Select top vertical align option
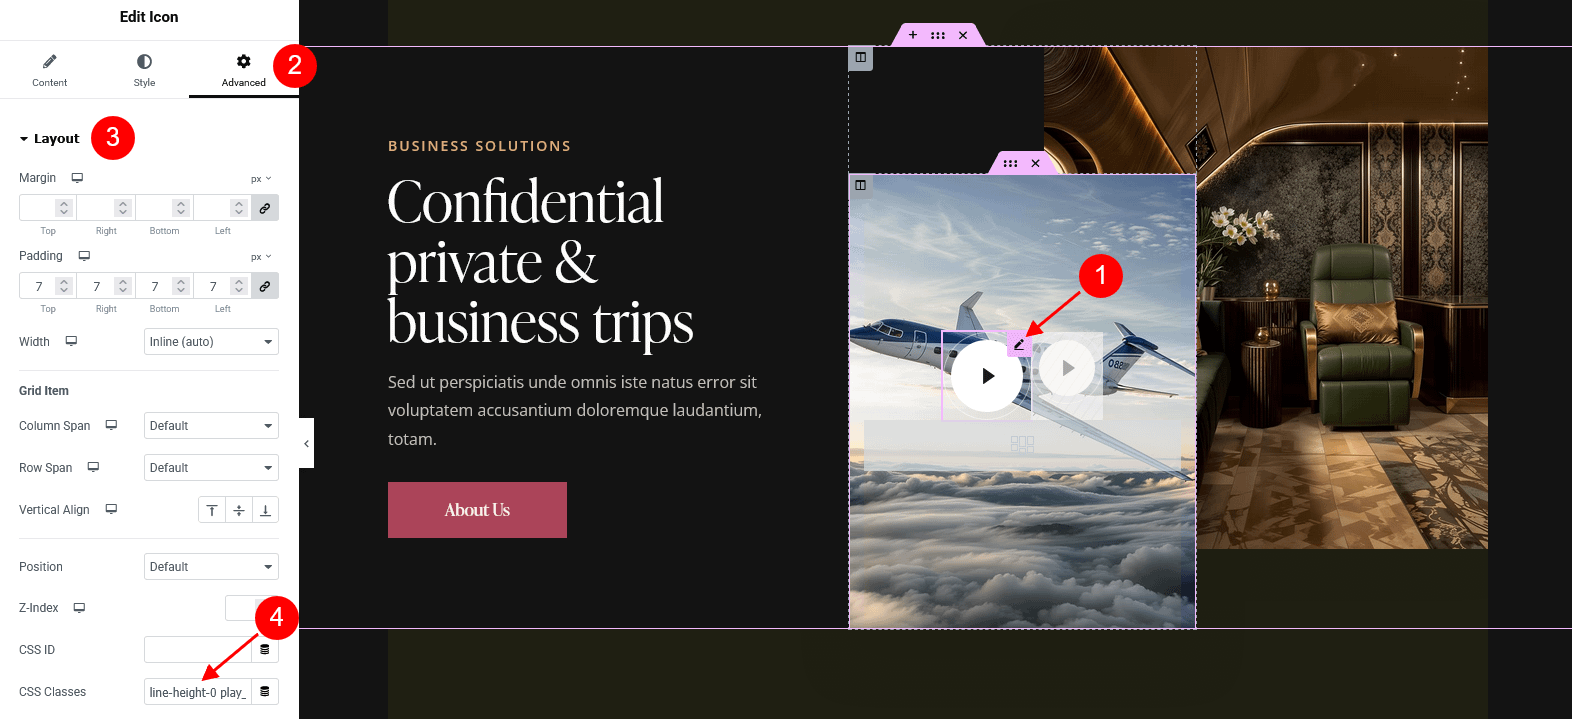Screen dimensions: 1572x719 click(x=212, y=510)
